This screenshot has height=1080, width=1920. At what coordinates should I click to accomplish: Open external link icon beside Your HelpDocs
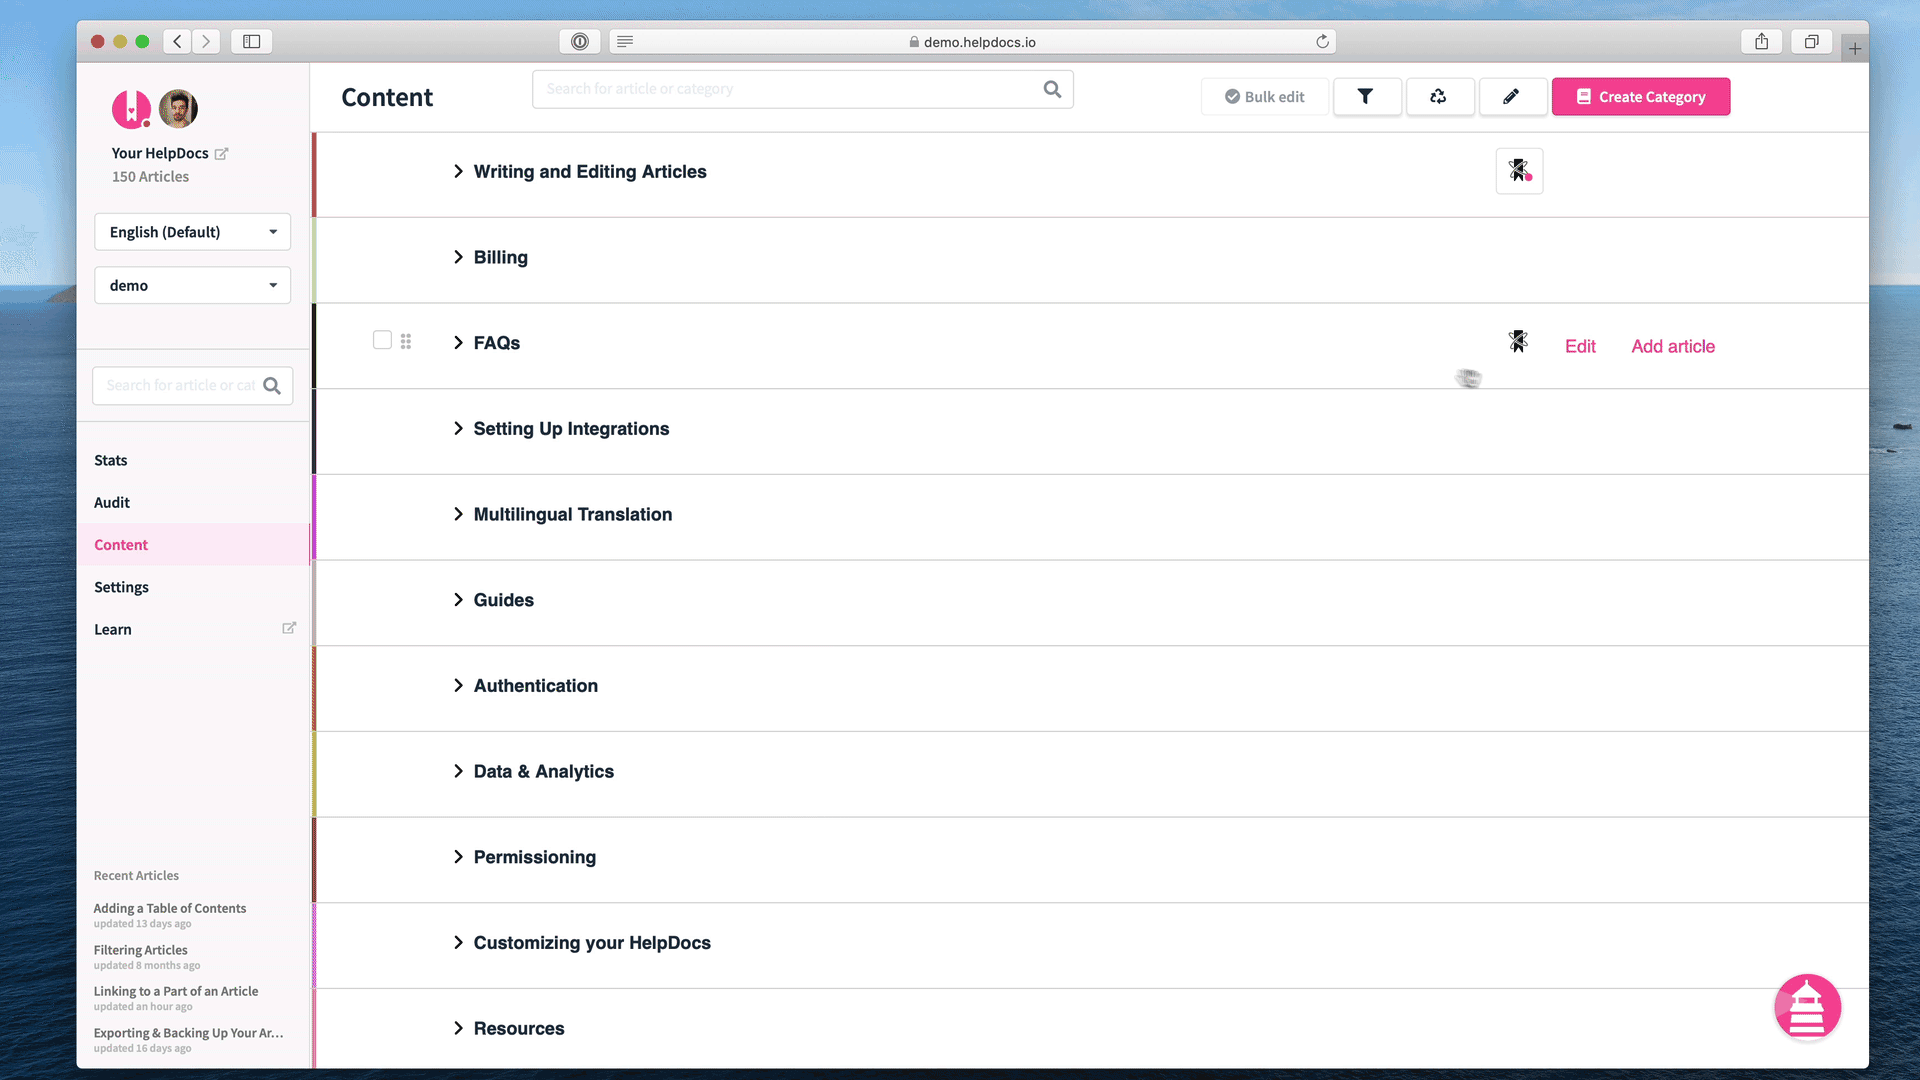click(222, 154)
